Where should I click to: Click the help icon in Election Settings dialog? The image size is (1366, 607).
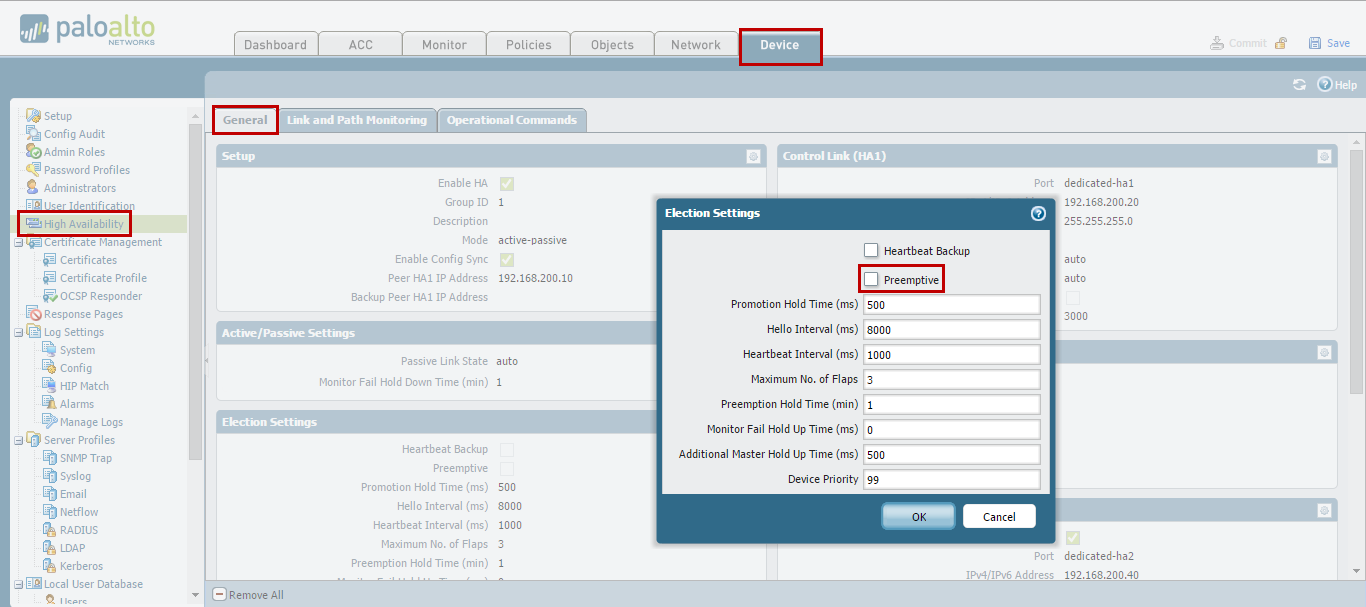click(1038, 213)
